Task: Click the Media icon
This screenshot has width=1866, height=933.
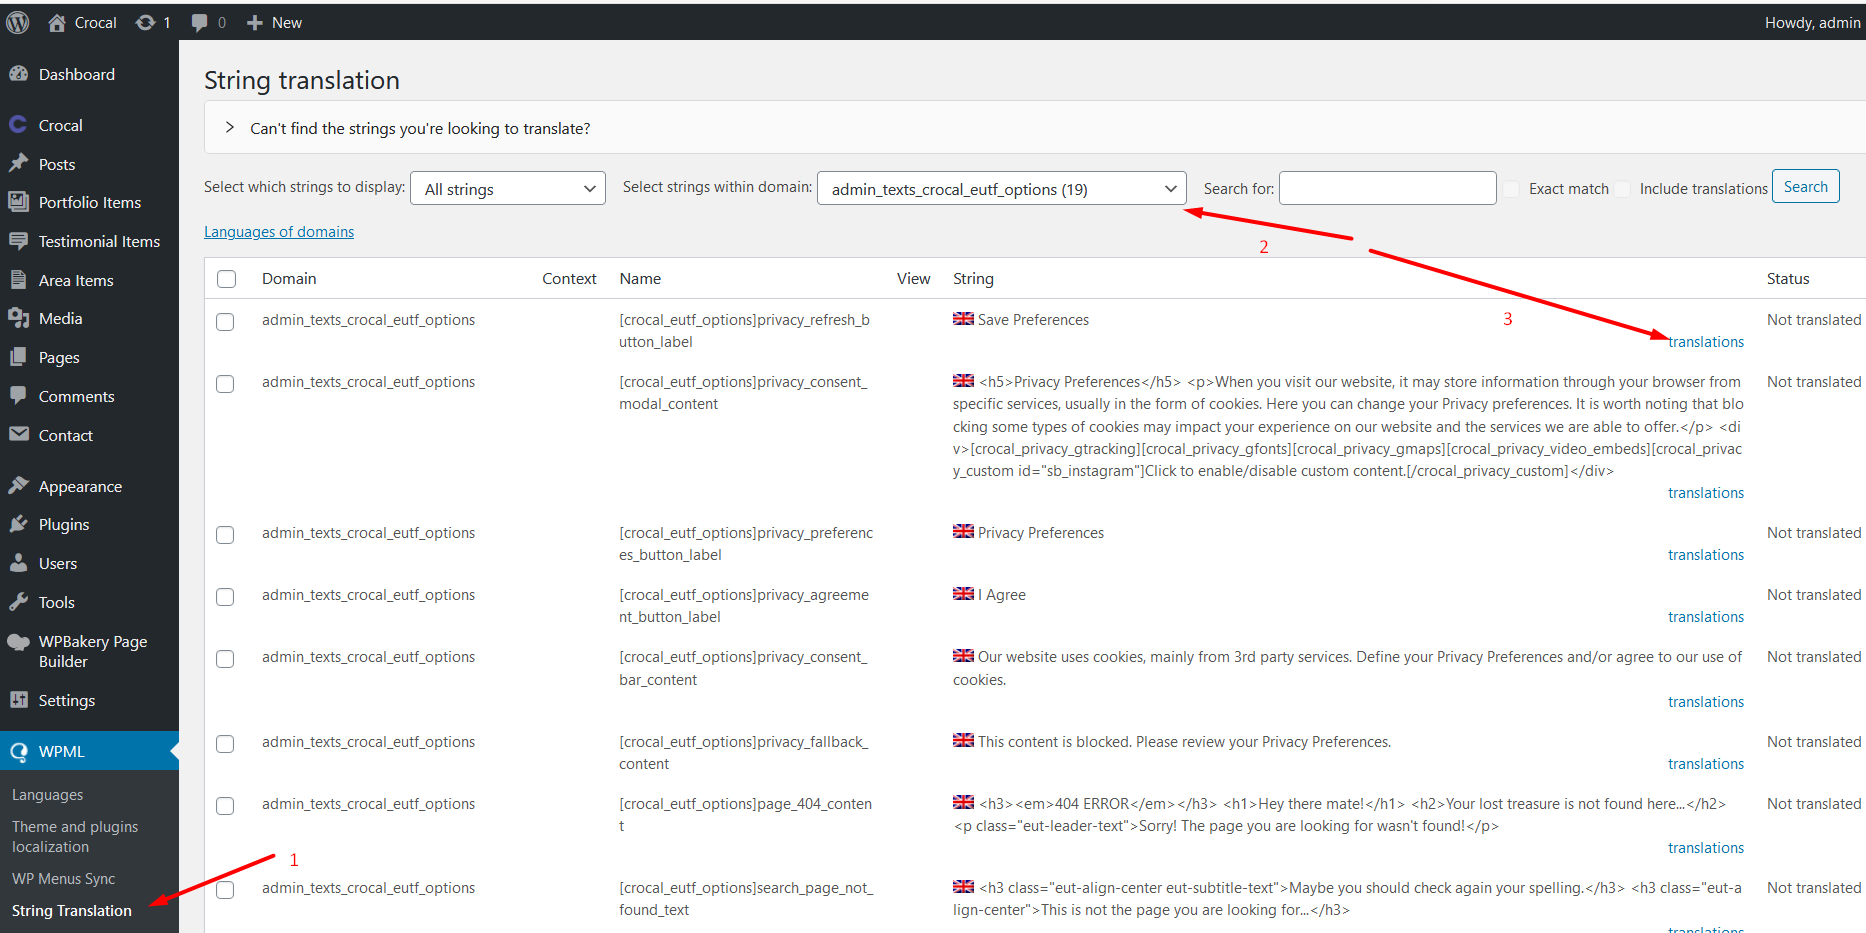Action: point(18,318)
